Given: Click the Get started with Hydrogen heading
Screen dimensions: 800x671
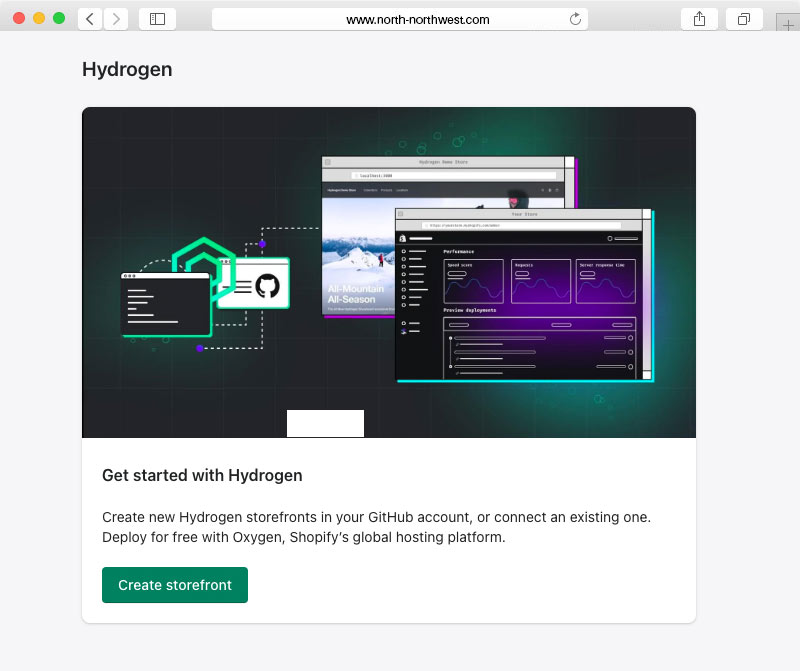Looking at the screenshot, I should click(202, 475).
